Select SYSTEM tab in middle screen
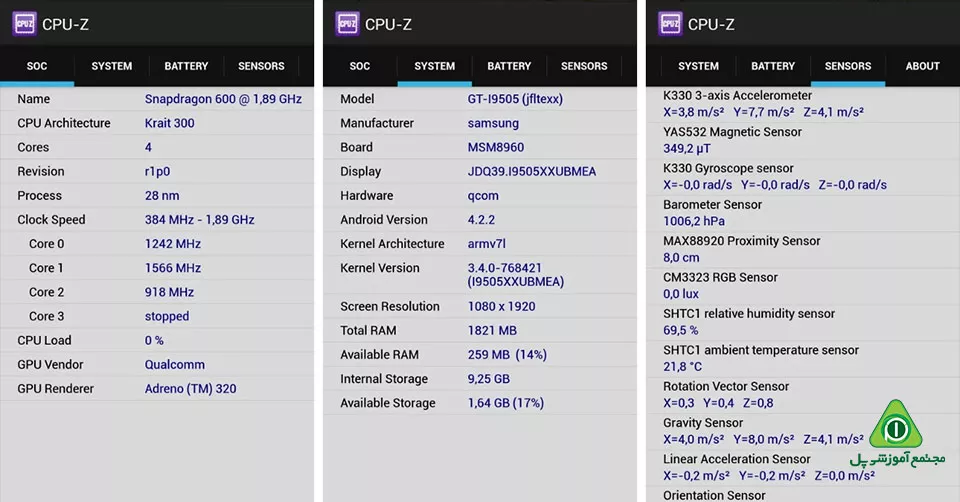Screen dimensions: 960x502 pyautogui.click(x=435, y=66)
